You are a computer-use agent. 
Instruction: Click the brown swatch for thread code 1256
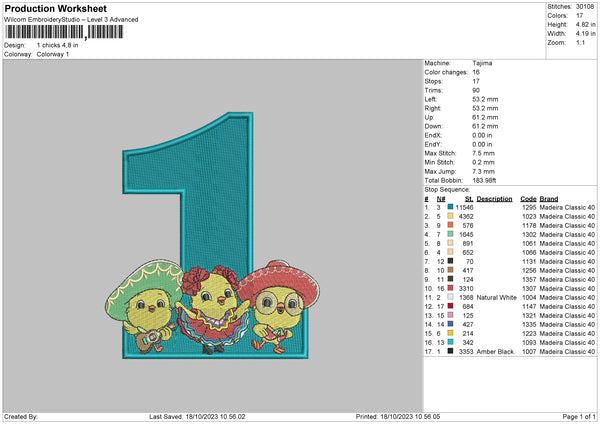451,270
